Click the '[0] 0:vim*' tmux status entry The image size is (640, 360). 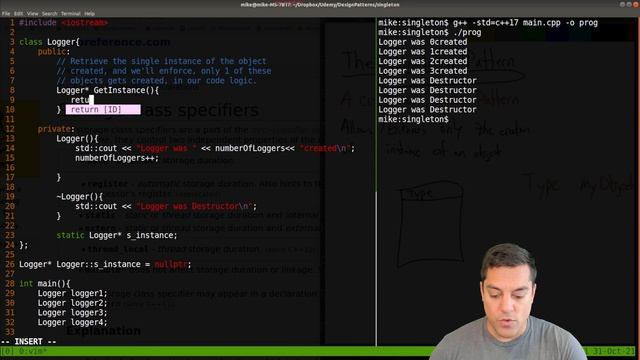point(24,351)
